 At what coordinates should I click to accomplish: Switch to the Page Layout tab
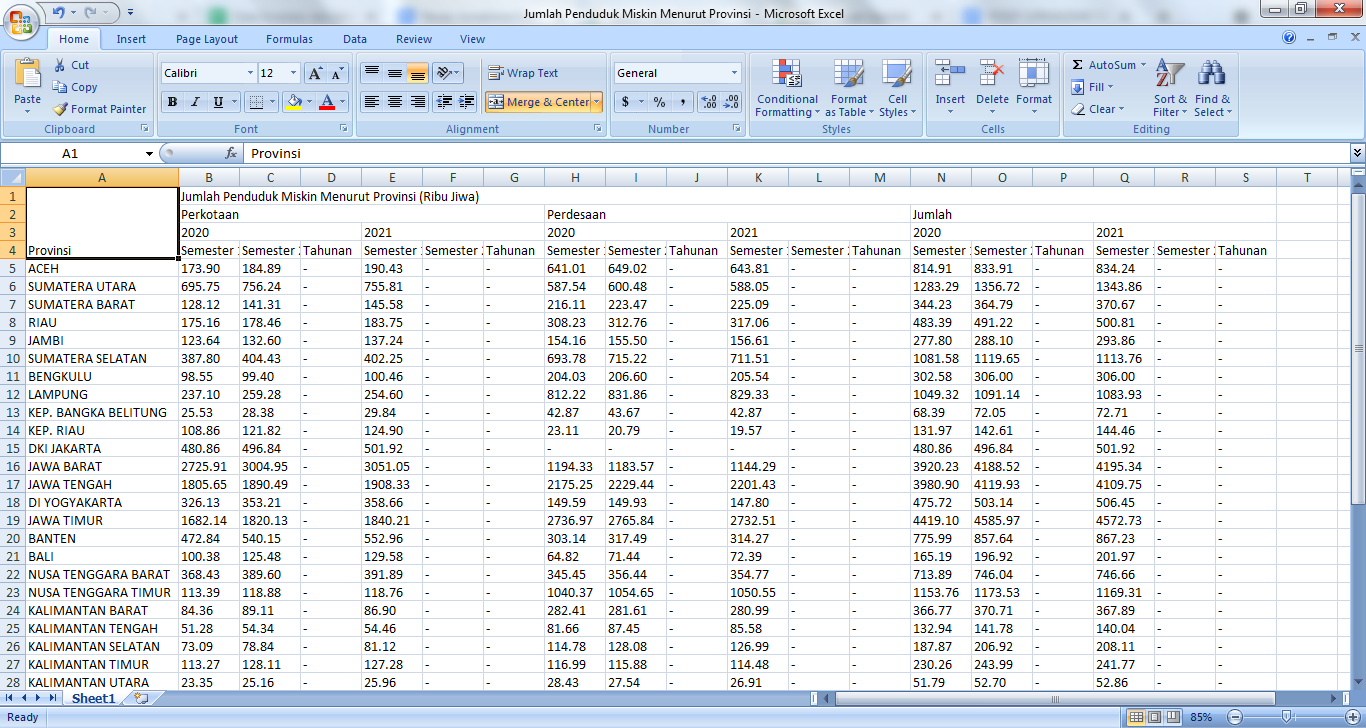[x=207, y=39]
